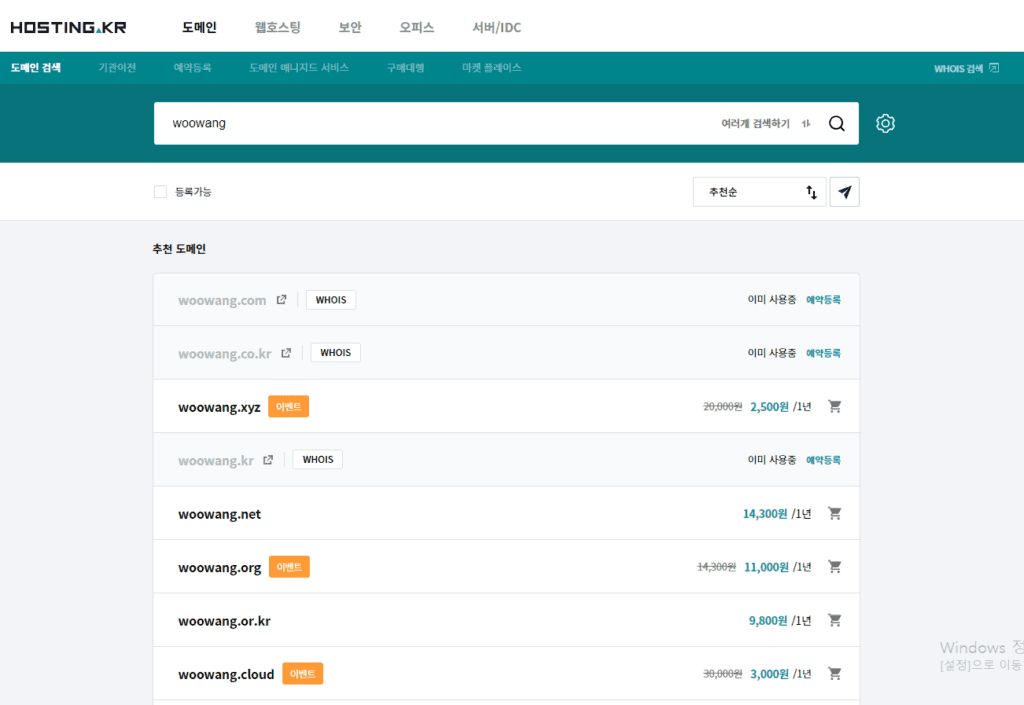Add woowang.xyz to shopping cart
Viewport: 1024px width, 705px height.
pyautogui.click(x=835, y=407)
